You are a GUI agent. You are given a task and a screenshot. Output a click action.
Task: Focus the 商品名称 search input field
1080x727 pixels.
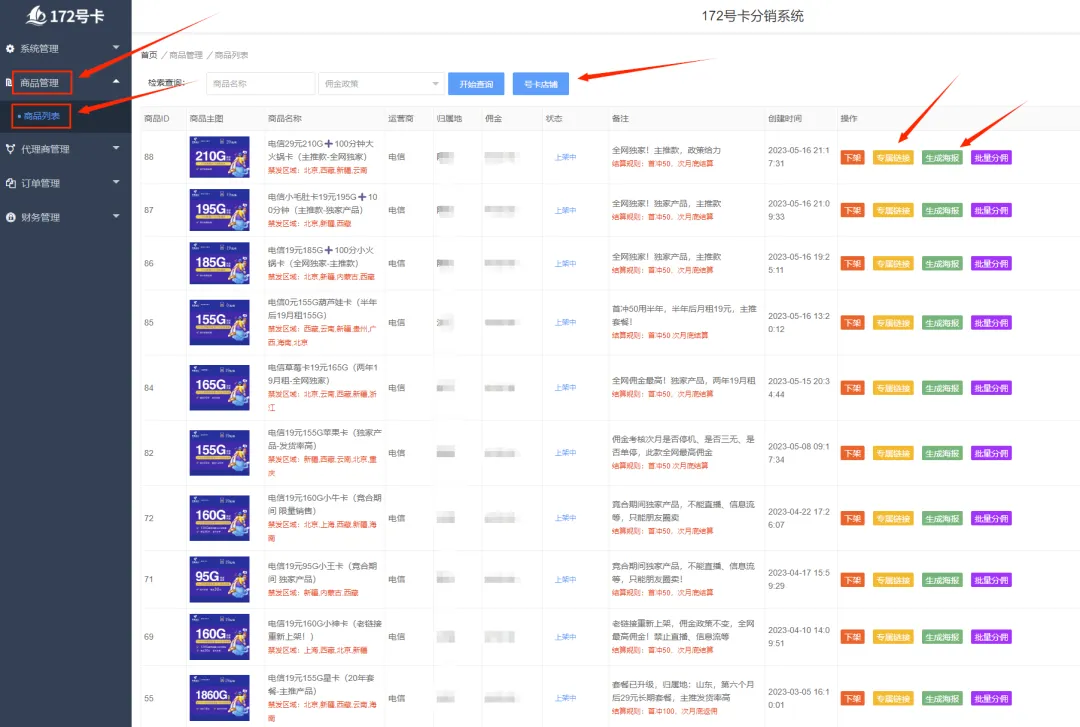coord(259,85)
